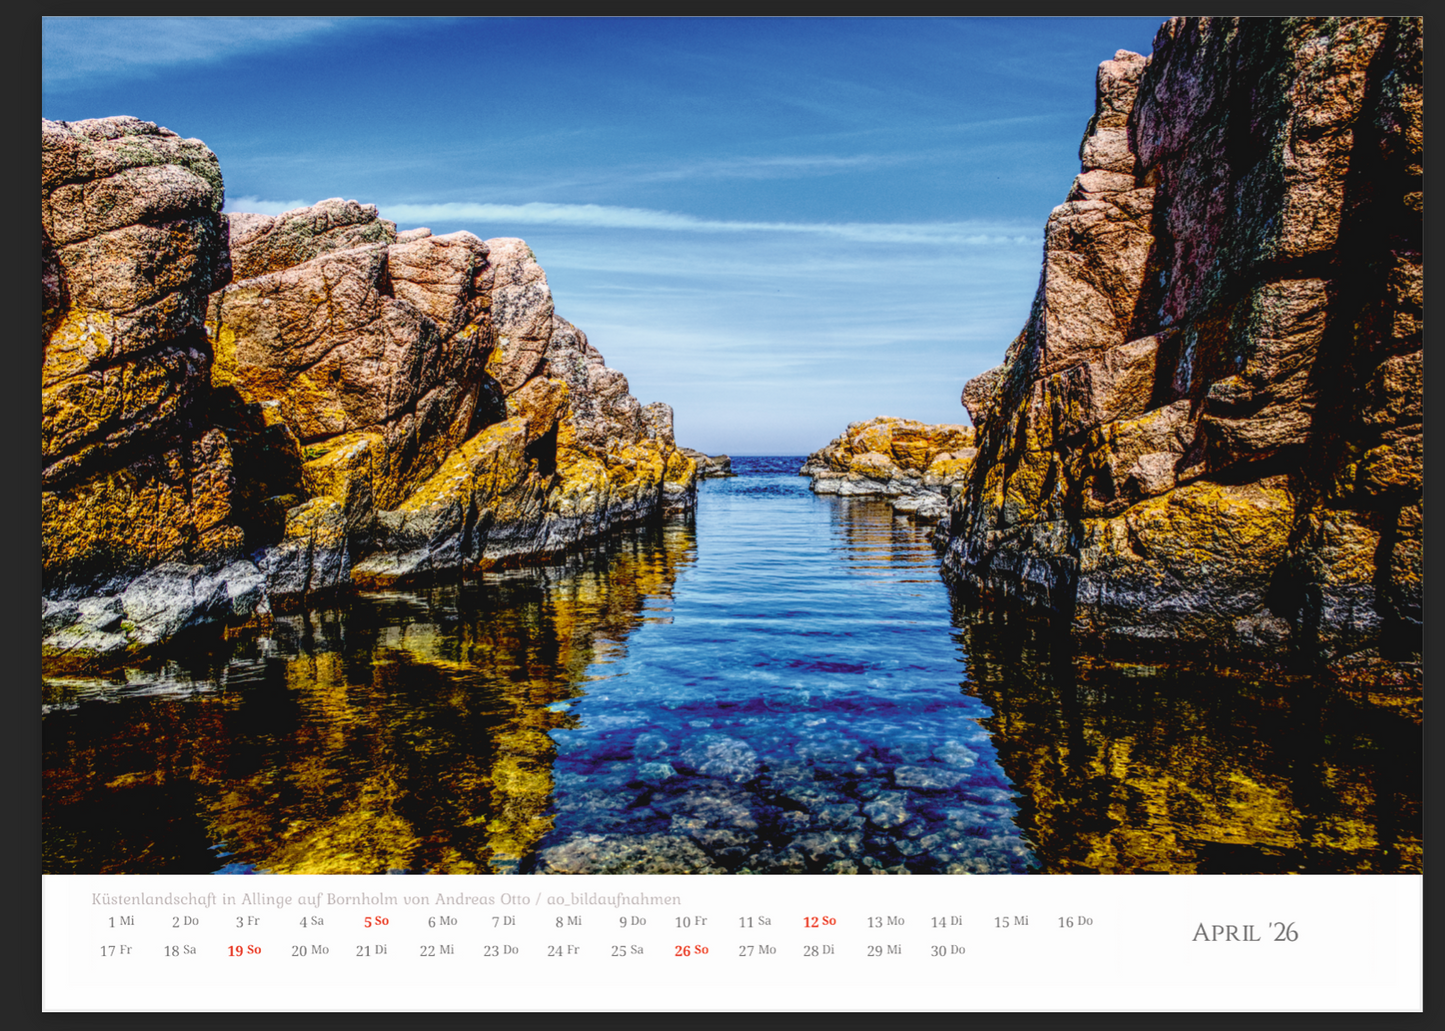Click the "16 Do" date entry
The width and height of the screenshot is (1445, 1031).
click(x=1075, y=922)
